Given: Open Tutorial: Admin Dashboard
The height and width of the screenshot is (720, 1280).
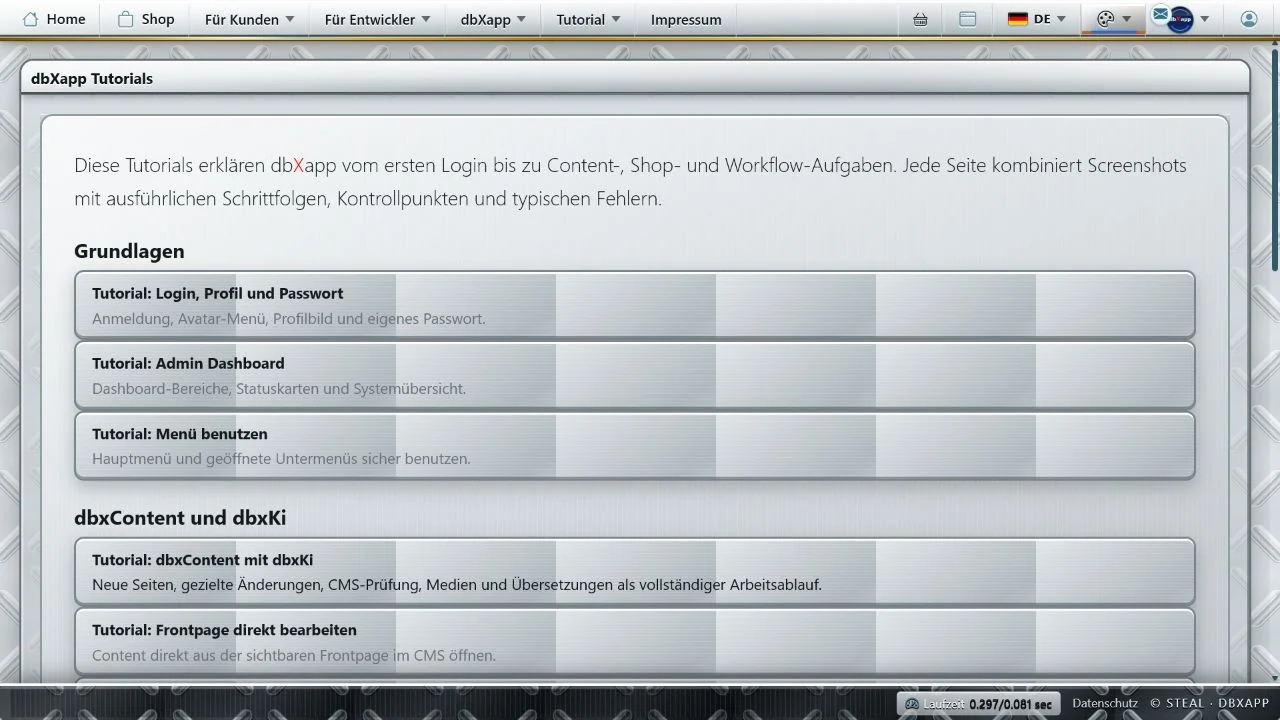Looking at the screenshot, I should click(635, 375).
